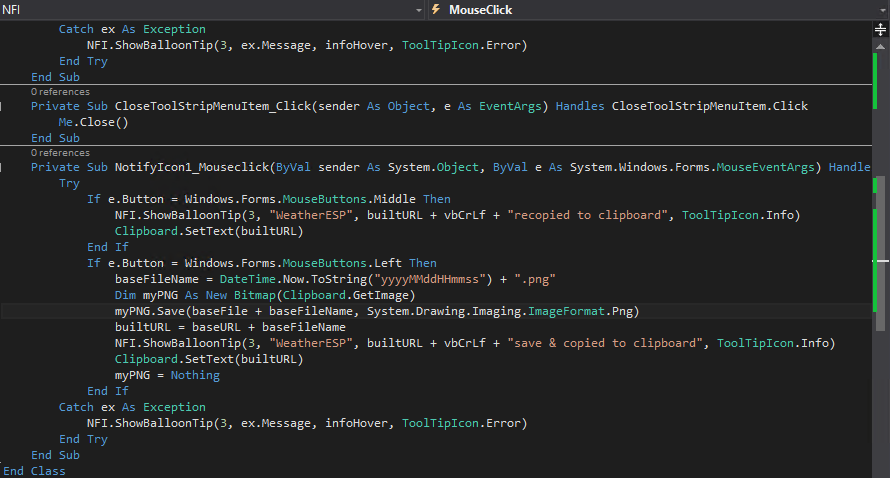Click the method name 'NotifyIcon1_Mouseclick'
This screenshot has width=890, height=478.
point(192,167)
